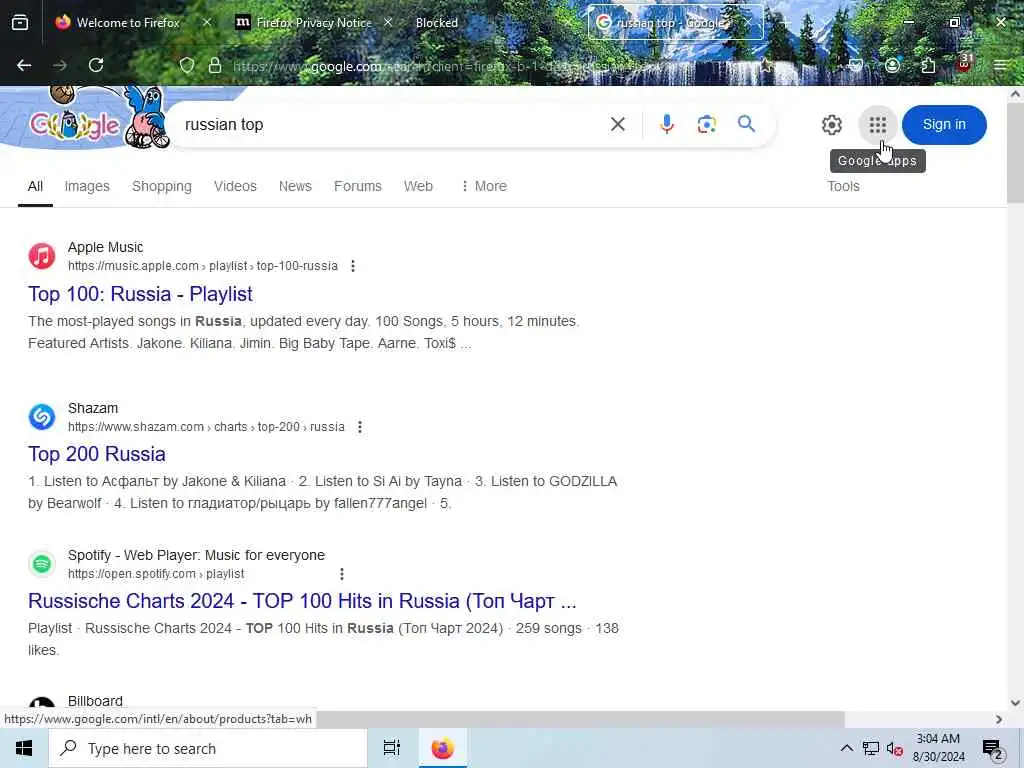Show hidden tray icons chevron
The image size is (1024, 768).
click(x=846, y=748)
